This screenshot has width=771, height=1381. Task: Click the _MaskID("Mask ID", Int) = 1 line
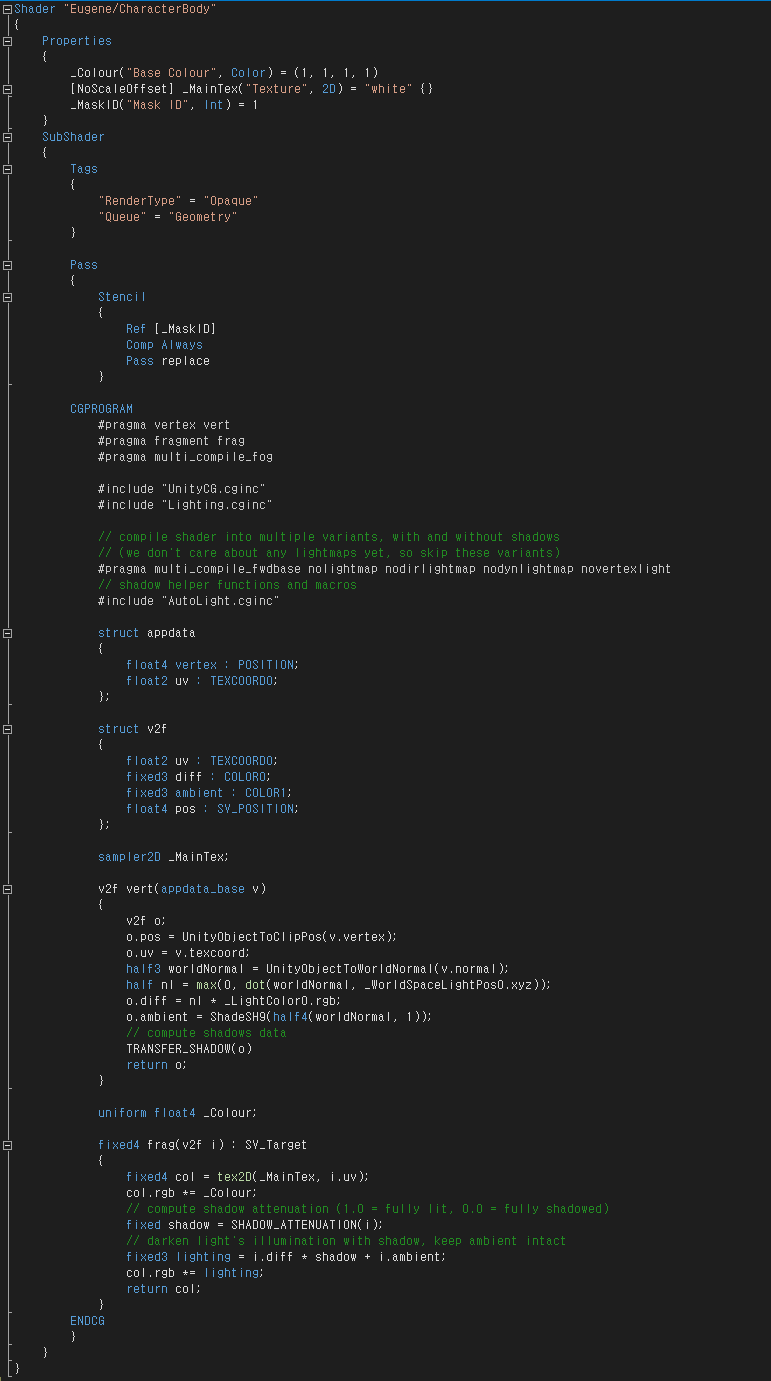coord(164,105)
